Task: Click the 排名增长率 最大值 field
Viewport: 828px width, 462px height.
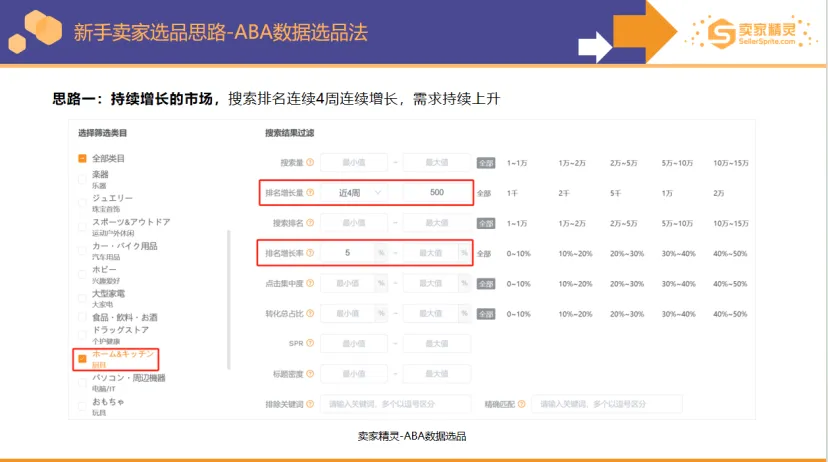Action: pos(430,253)
